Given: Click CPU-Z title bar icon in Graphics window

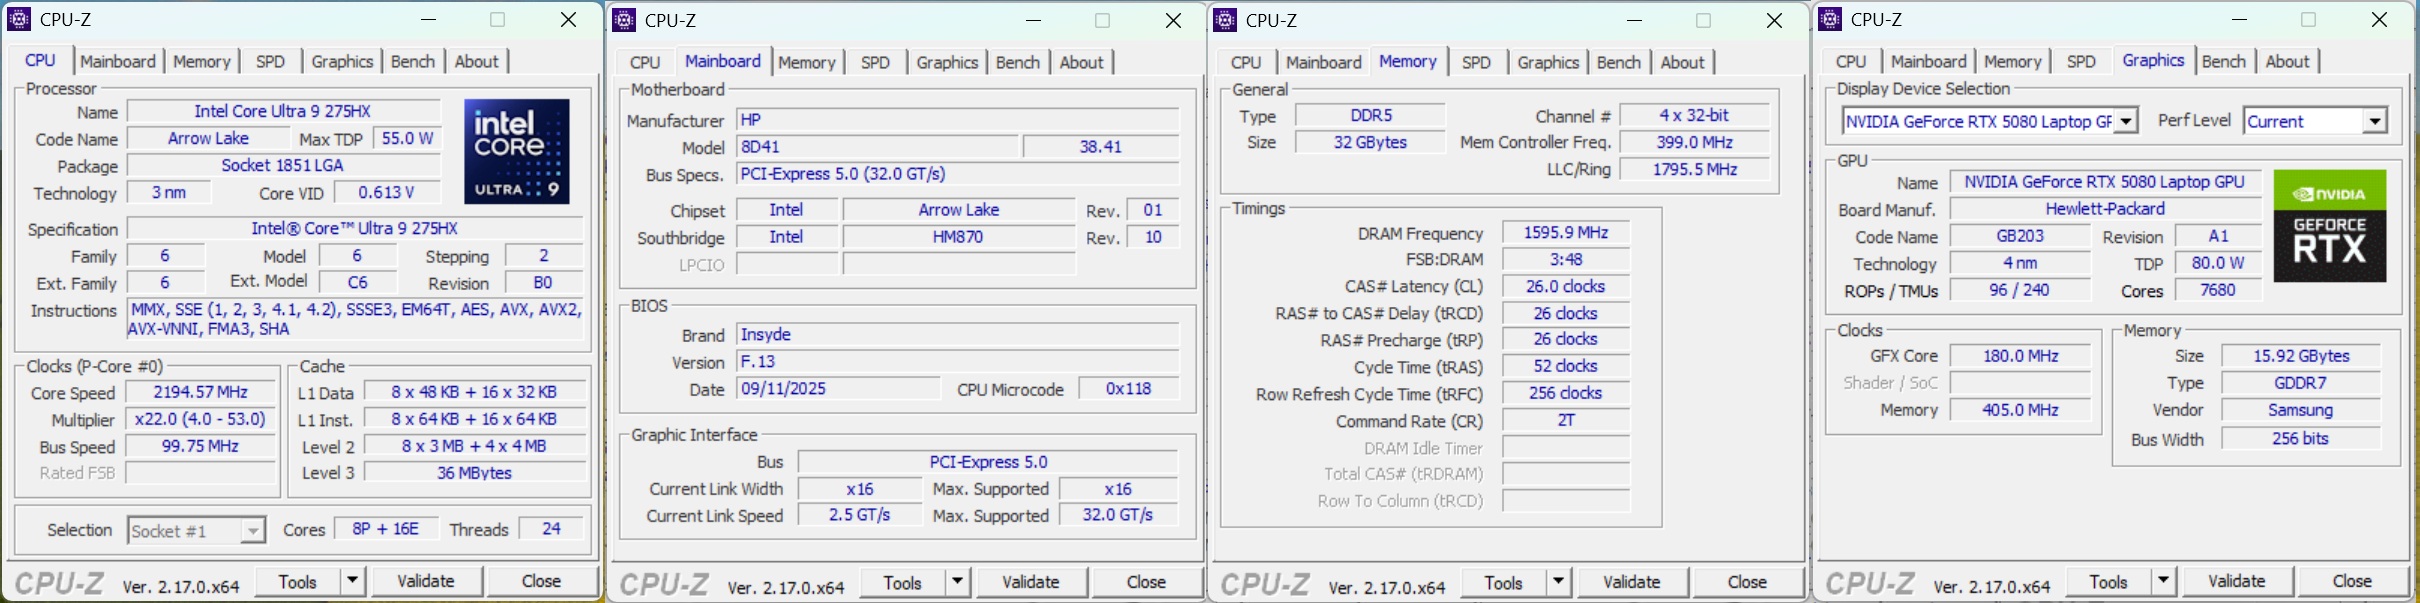Looking at the screenshot, I should [x=1830, y=19].
